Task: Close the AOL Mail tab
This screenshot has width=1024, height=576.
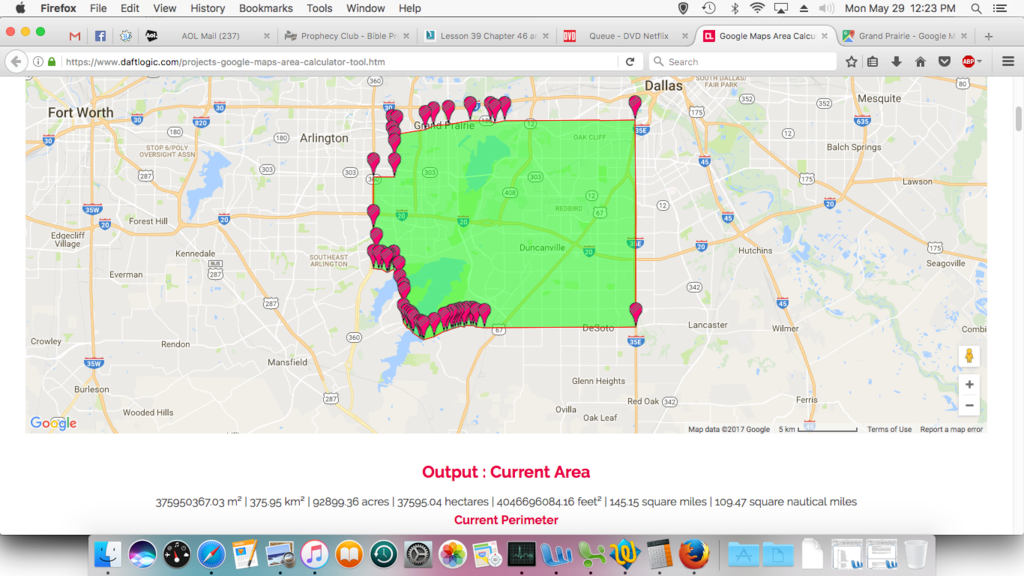Action: click(266, 36)
